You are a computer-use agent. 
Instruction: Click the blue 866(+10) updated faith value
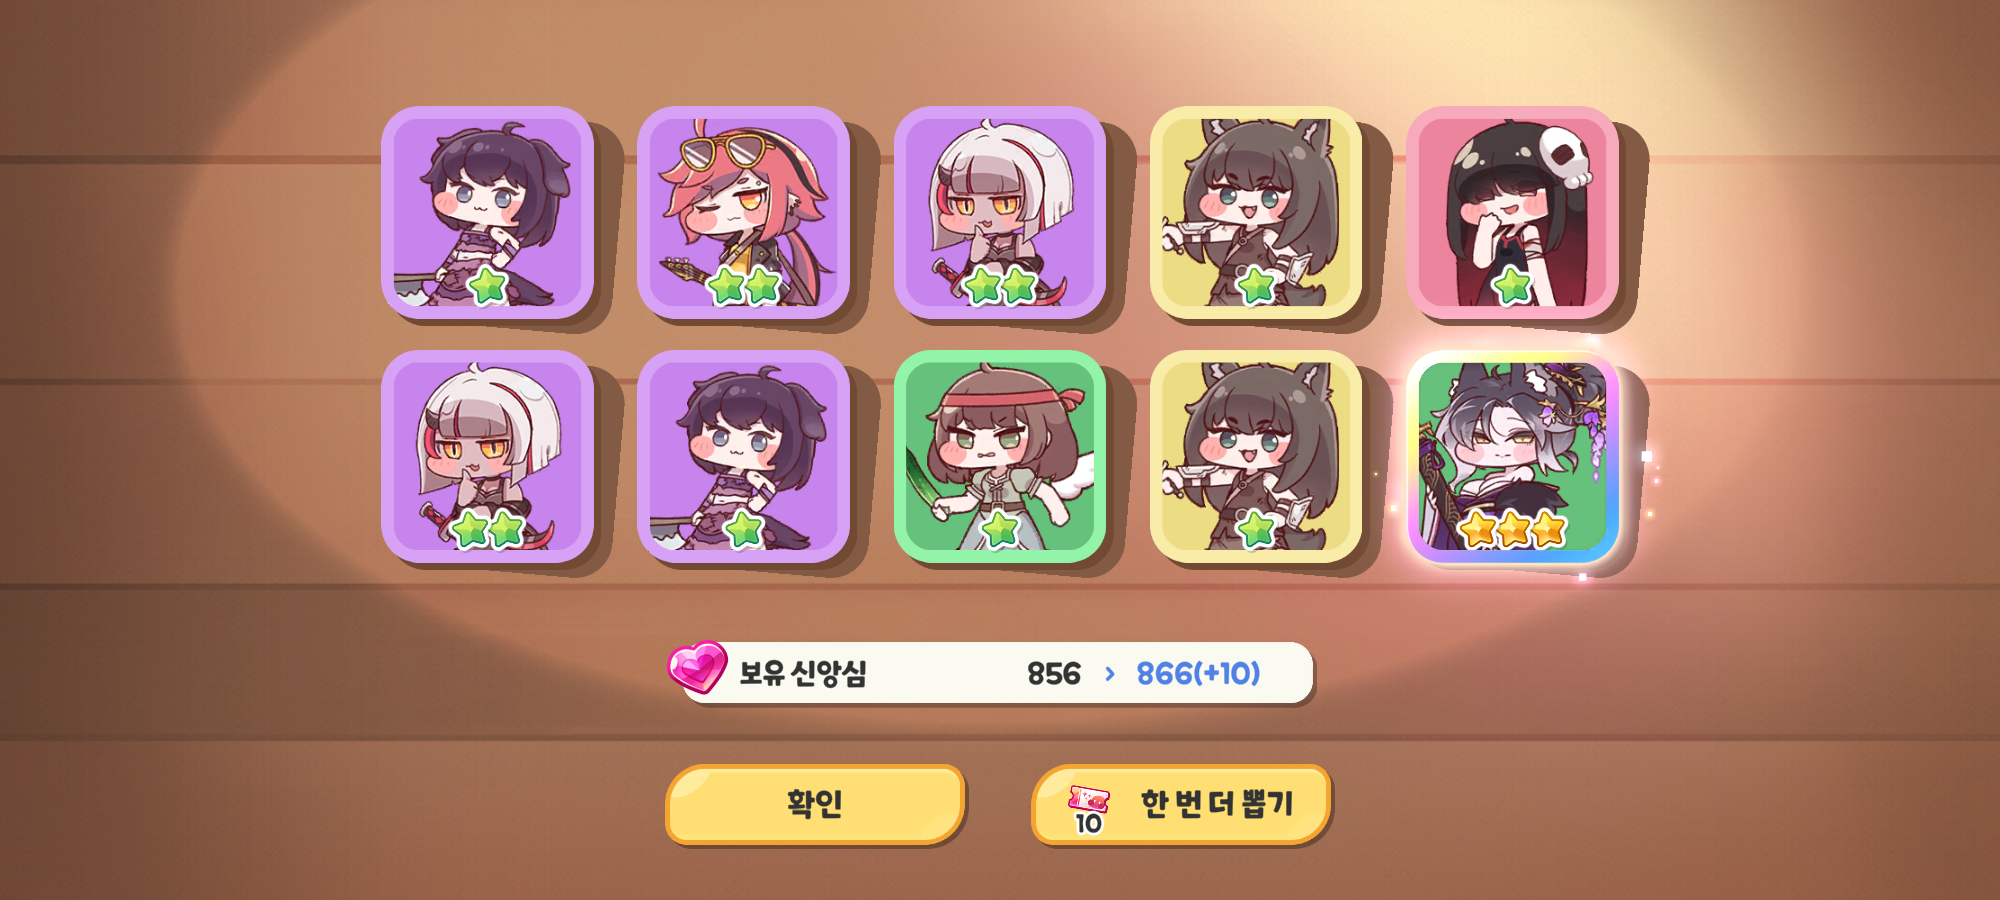1198,674
